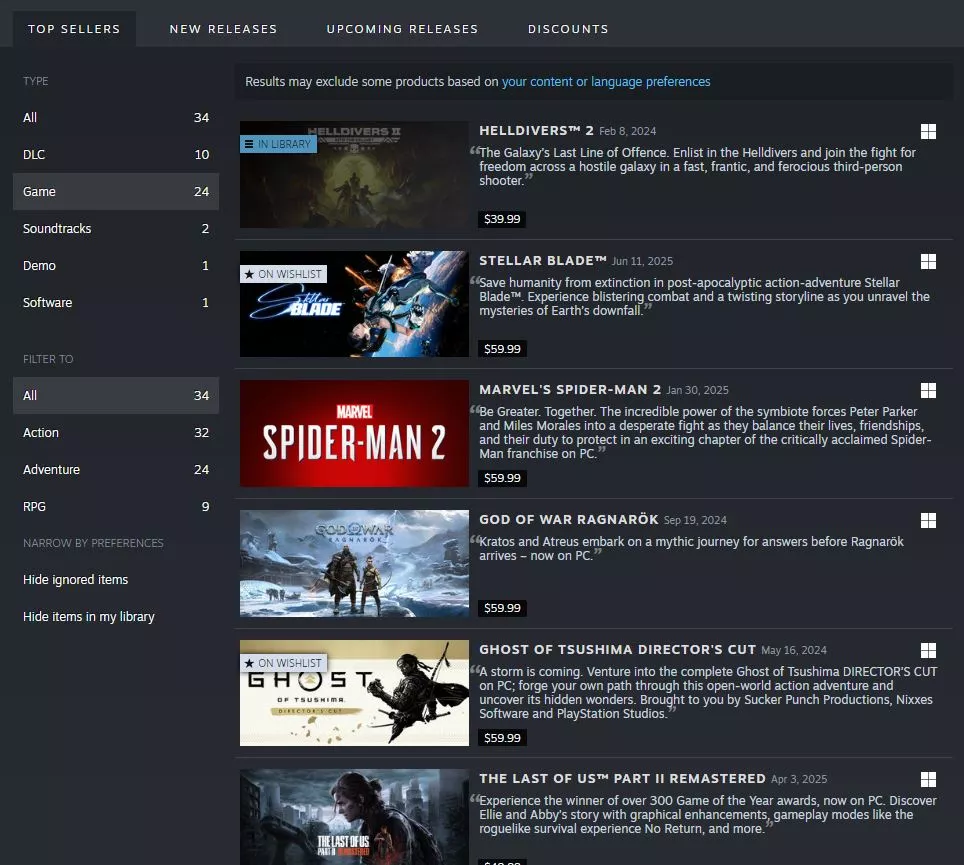Filter type to Soundtracks

[116, 228]
